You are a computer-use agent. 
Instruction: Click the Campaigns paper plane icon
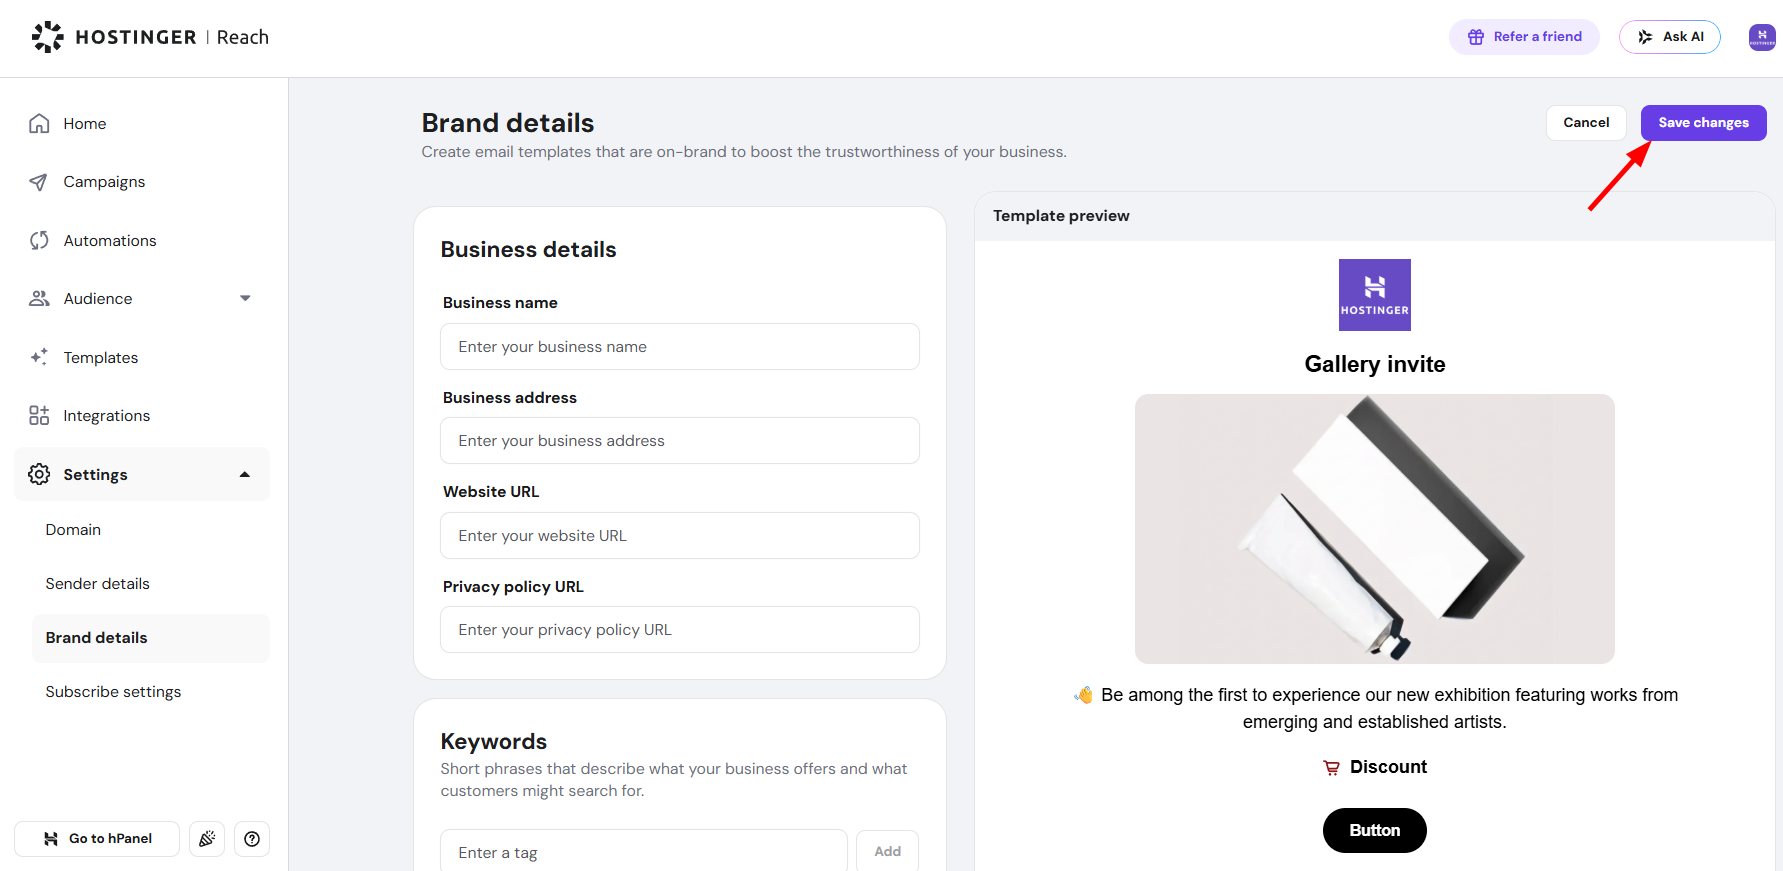[39, 182]
